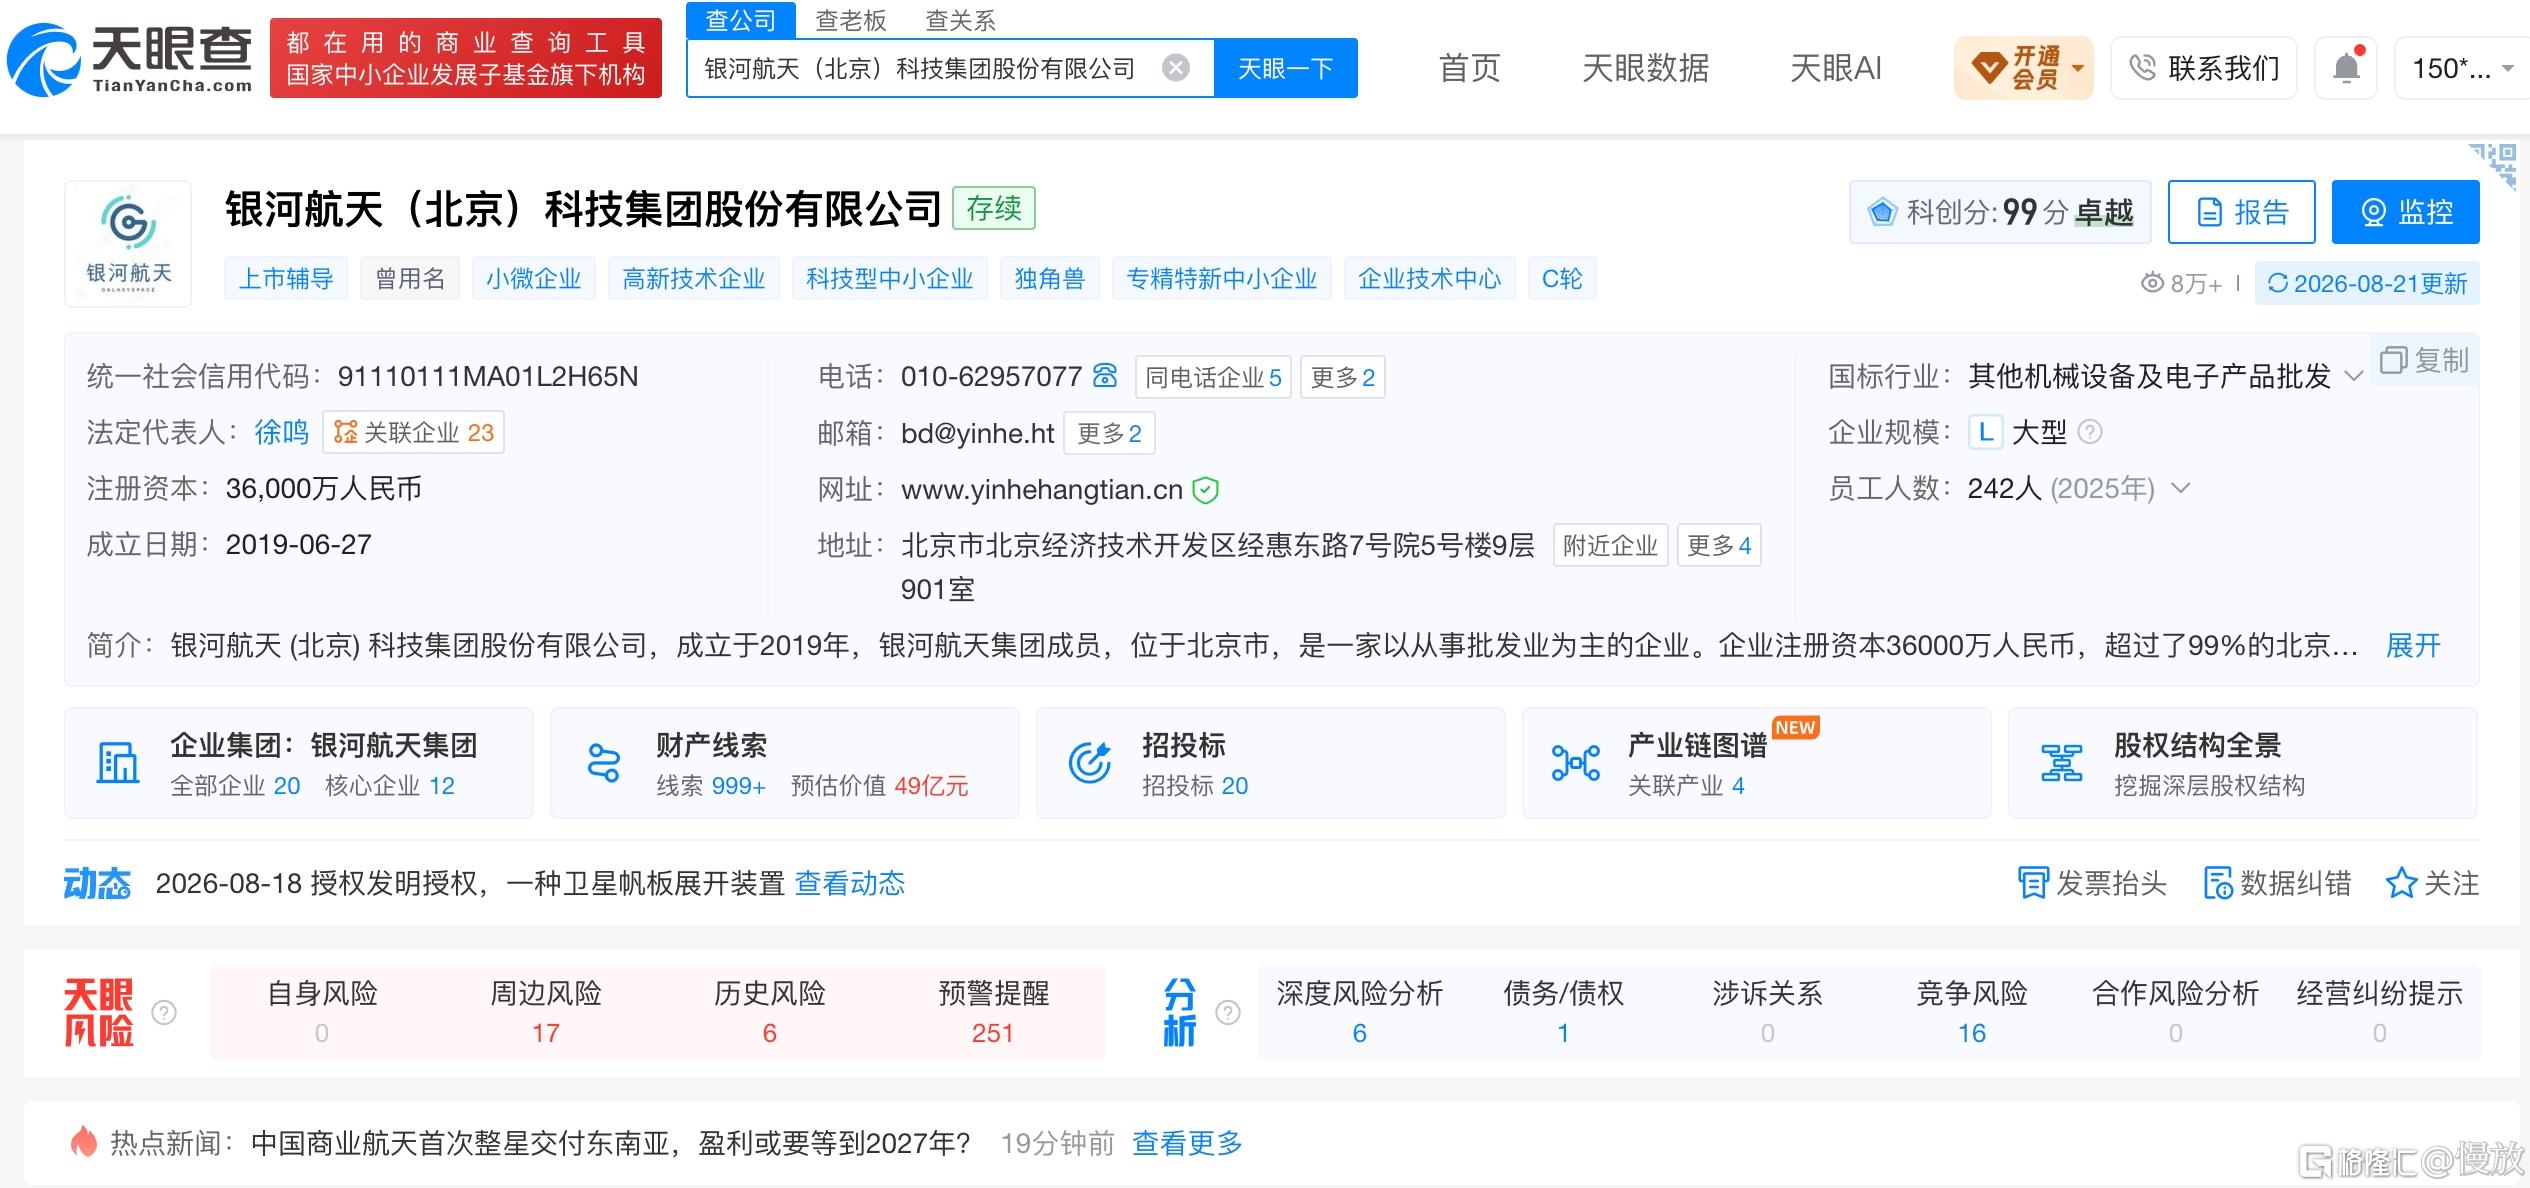Select the 查公司 search tab
2530x1188 pixels.
740,20
